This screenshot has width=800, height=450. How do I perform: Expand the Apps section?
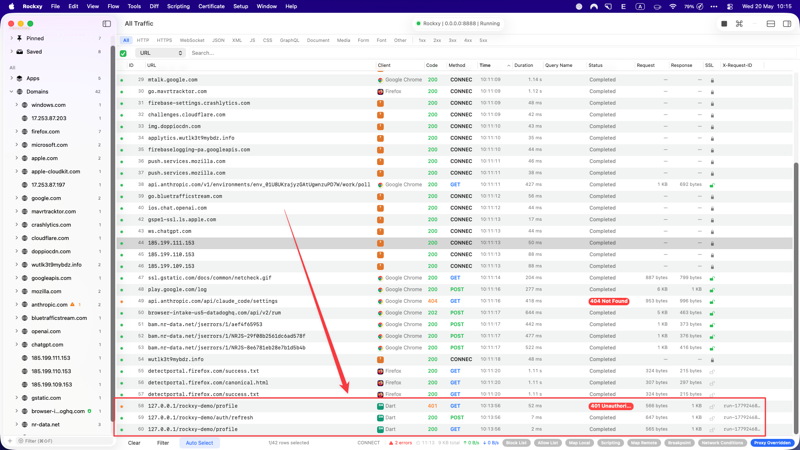pyautogui.click(x=11, y=78)
